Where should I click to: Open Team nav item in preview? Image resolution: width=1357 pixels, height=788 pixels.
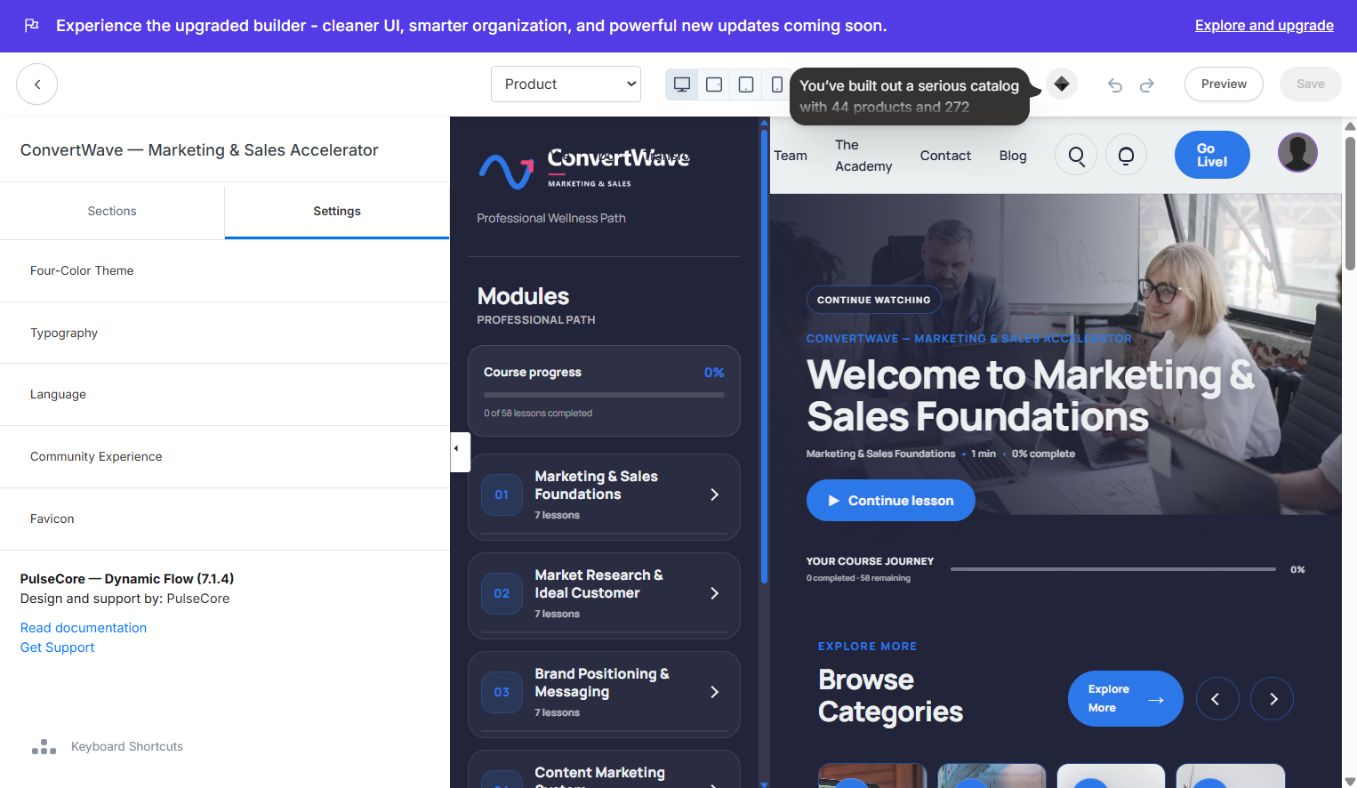coord(790,155)
